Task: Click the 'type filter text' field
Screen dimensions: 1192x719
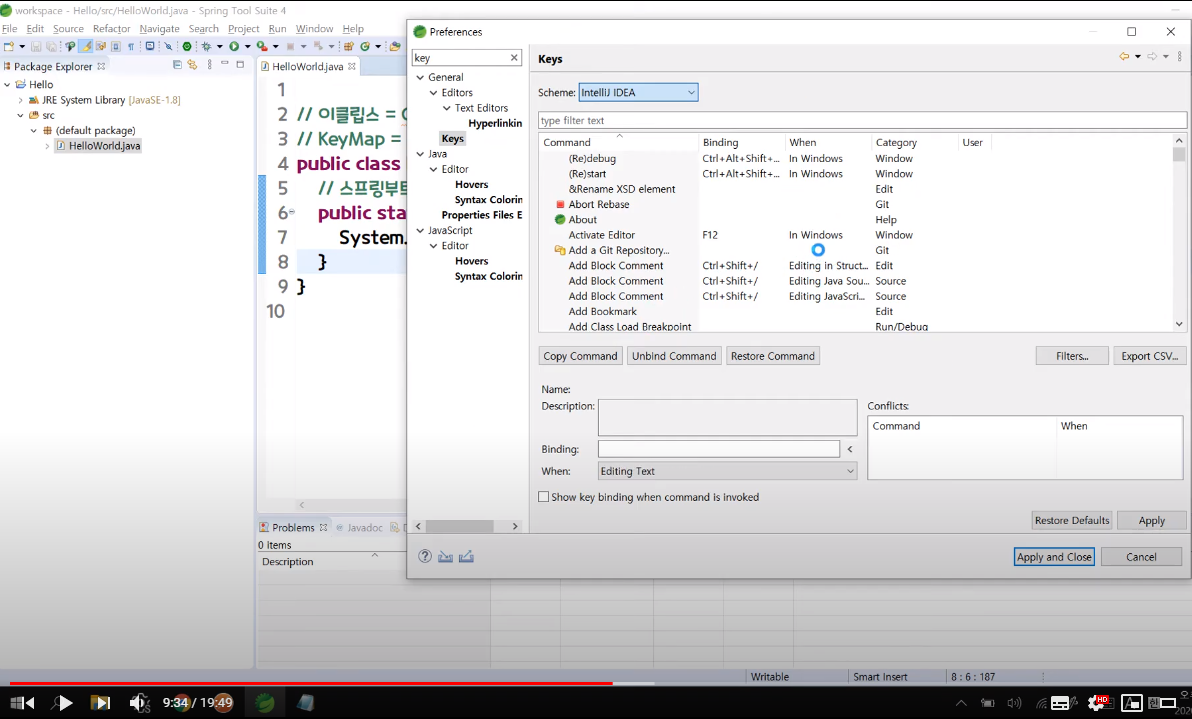Action: tap(862, 121)
